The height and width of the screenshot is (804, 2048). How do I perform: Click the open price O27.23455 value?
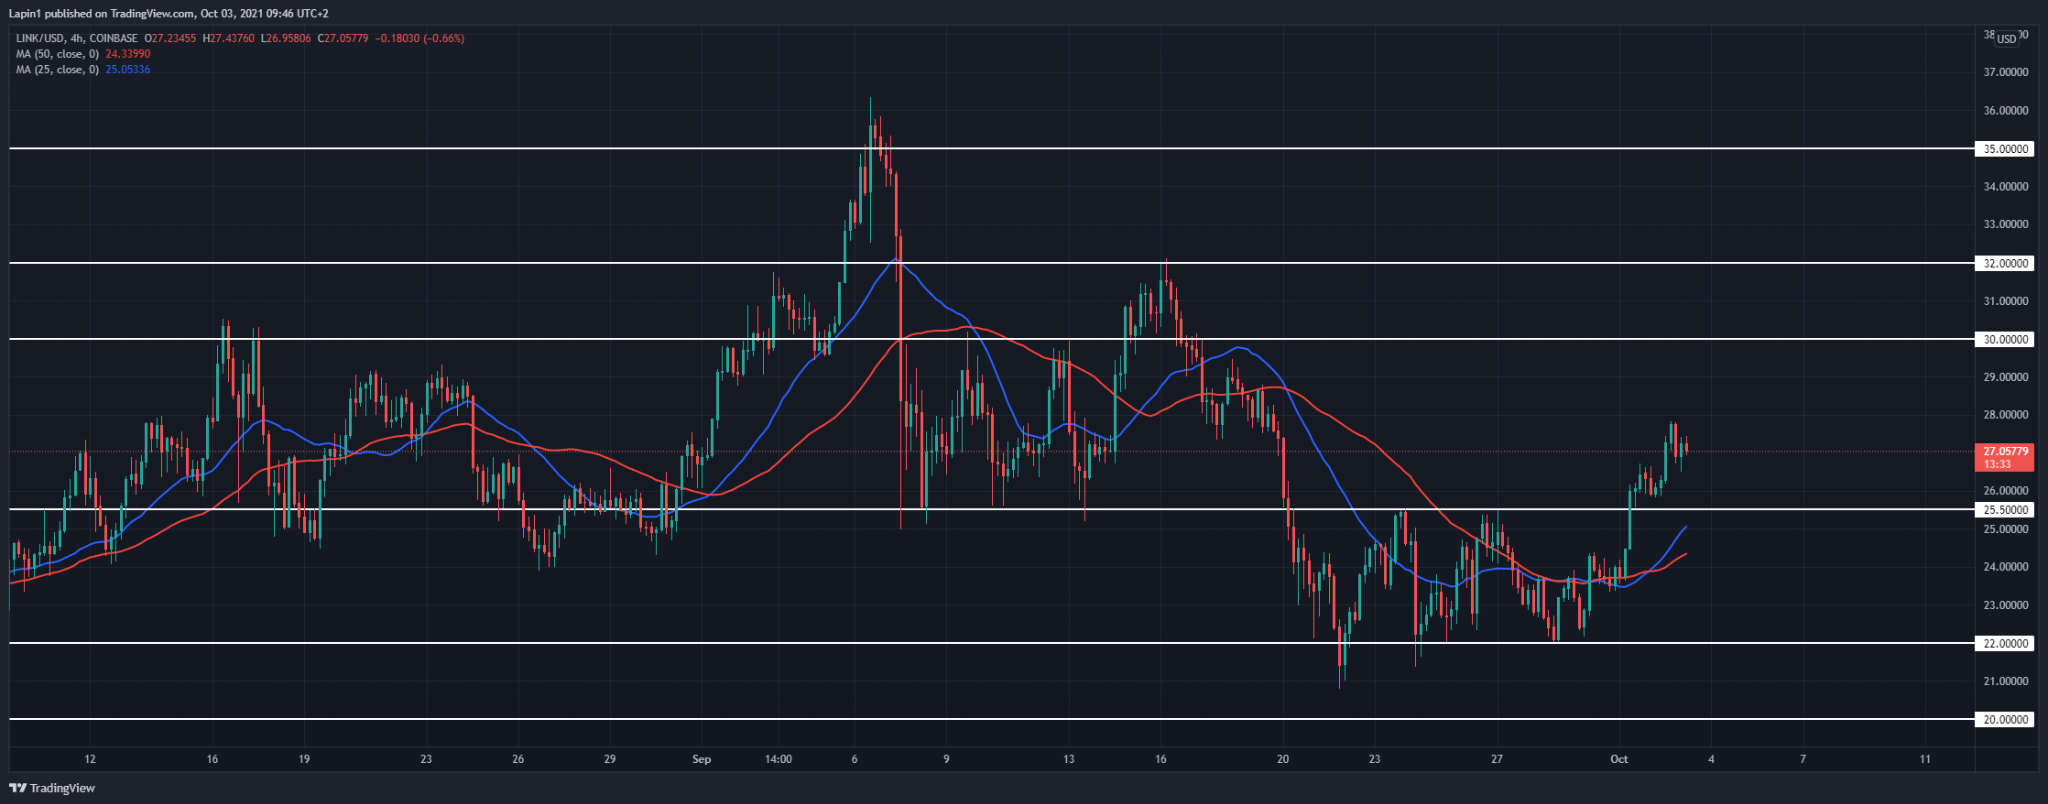pos(170,38)
